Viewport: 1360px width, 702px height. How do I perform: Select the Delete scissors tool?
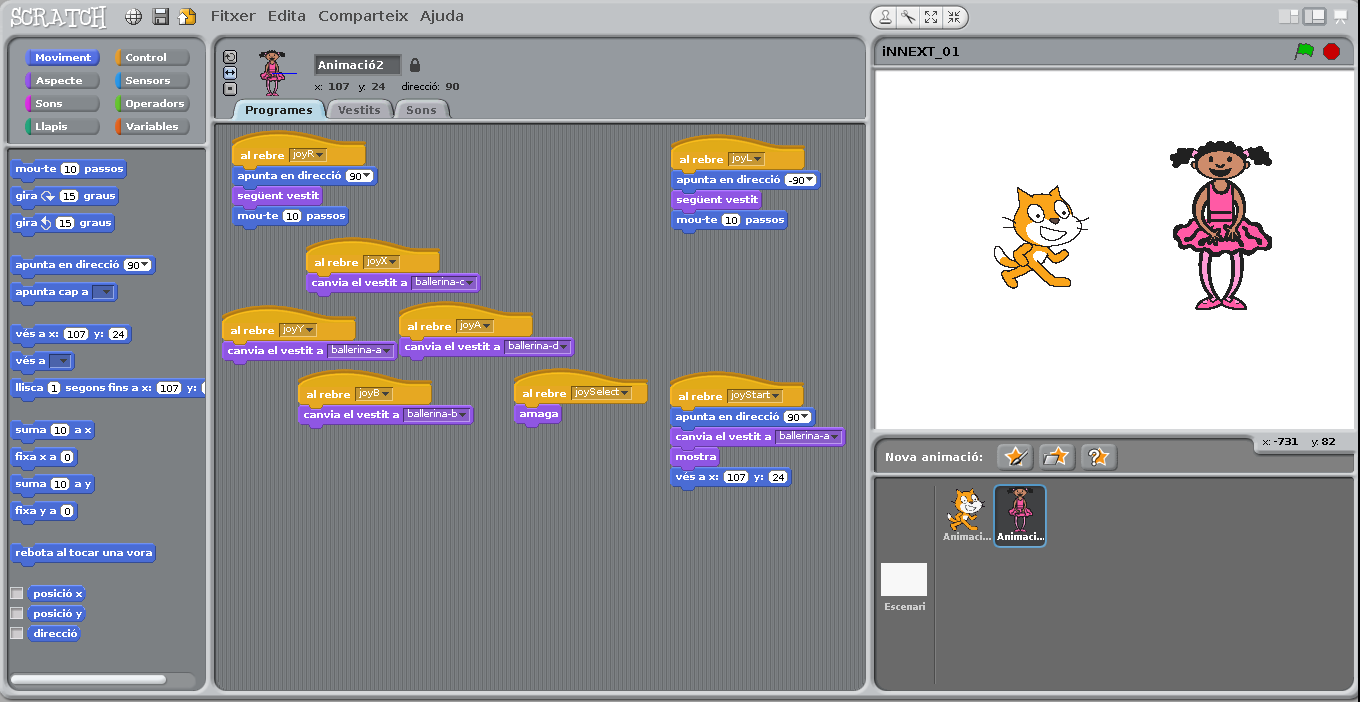click(908, 17)
